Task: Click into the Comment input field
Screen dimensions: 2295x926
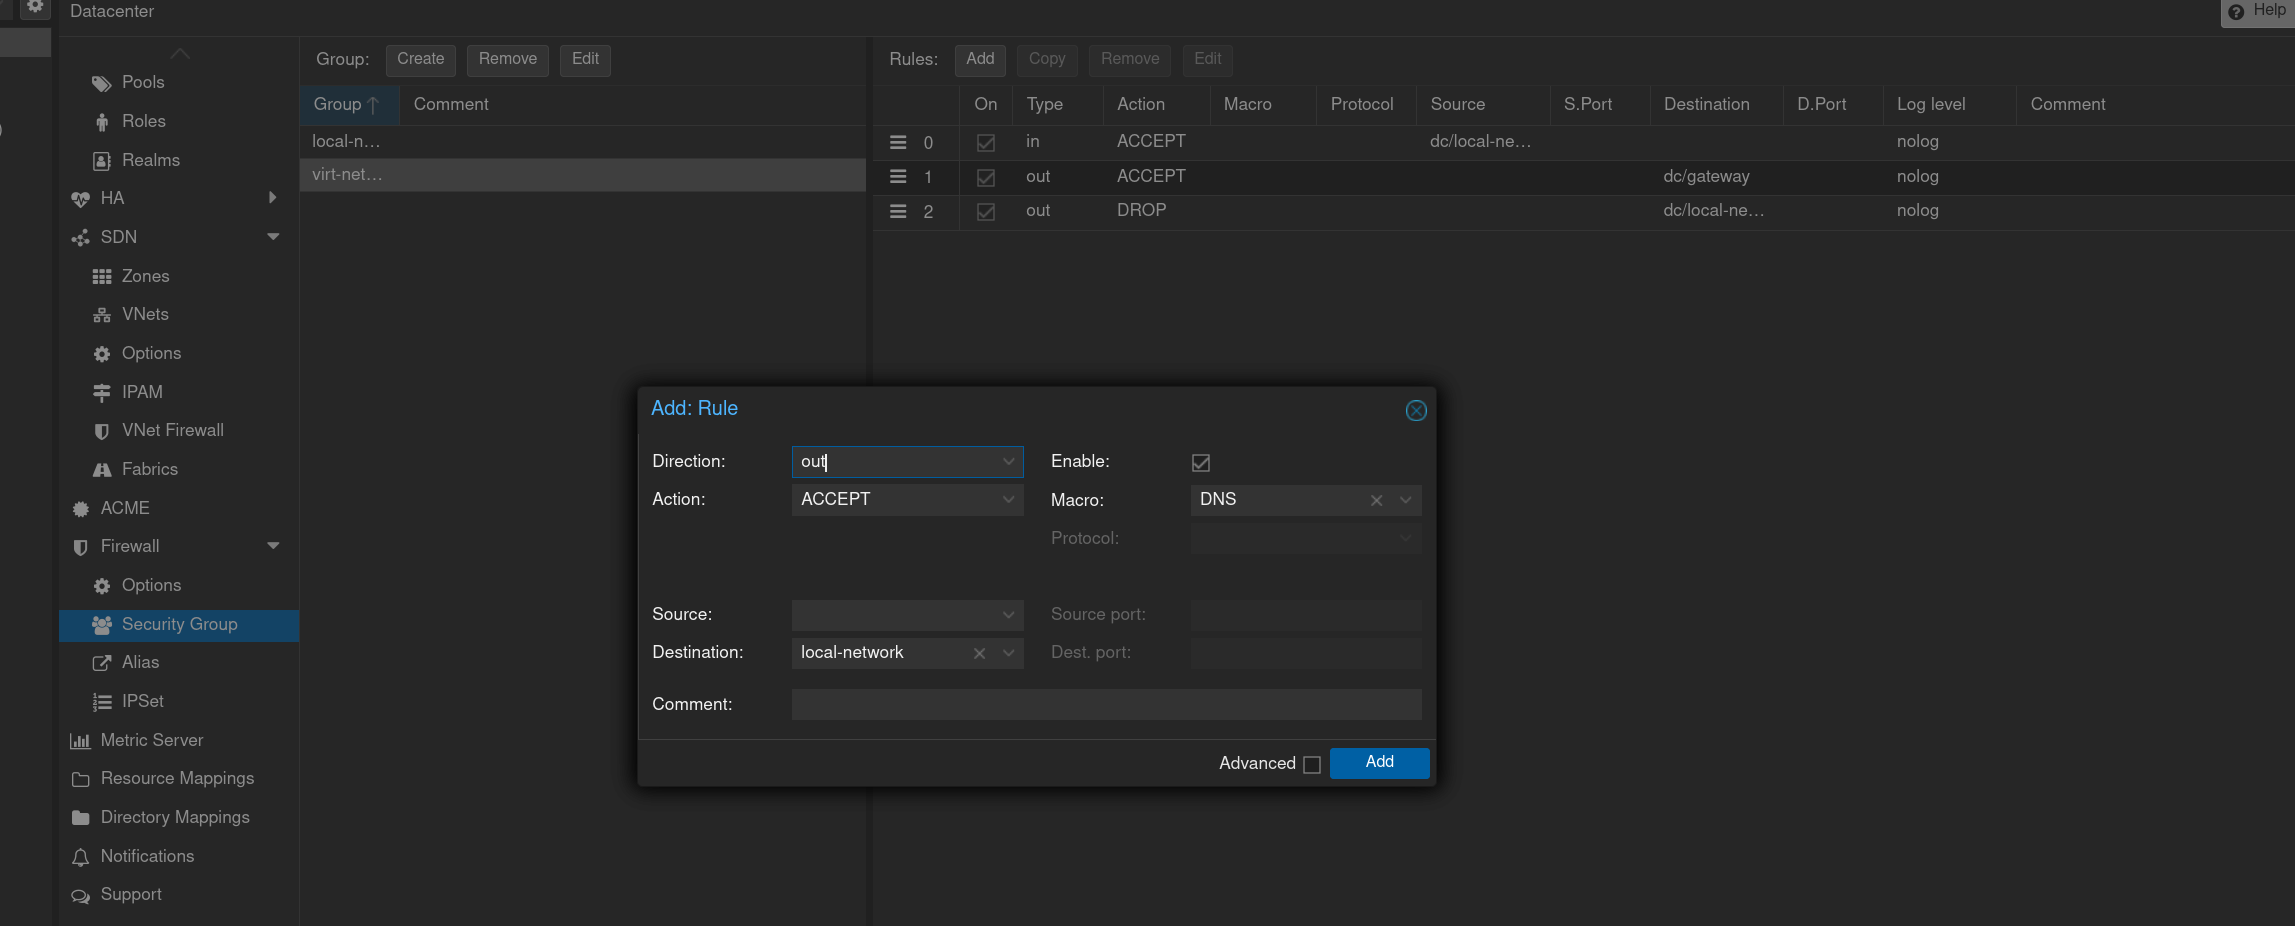Action: 1106,704
